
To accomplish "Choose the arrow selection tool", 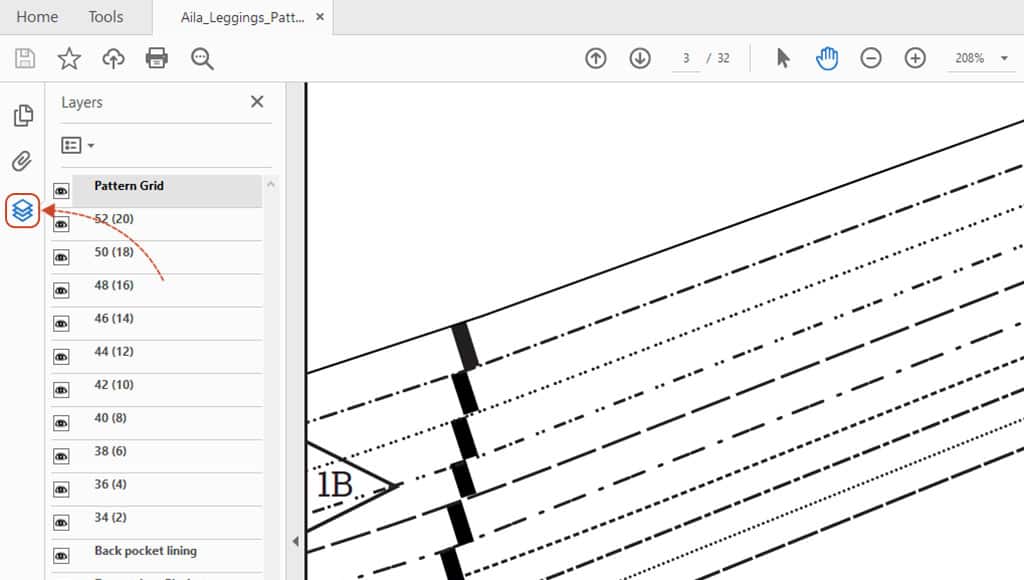I will pos(783,59).
